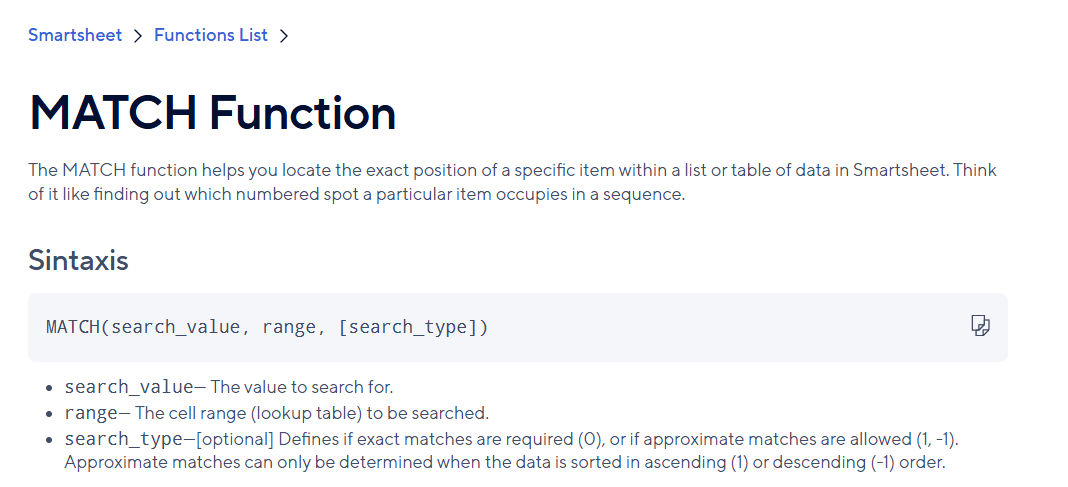Click the chevron after Functions List breadcrumb
The image size is (1068, 487).
click(x=284, y=35)
